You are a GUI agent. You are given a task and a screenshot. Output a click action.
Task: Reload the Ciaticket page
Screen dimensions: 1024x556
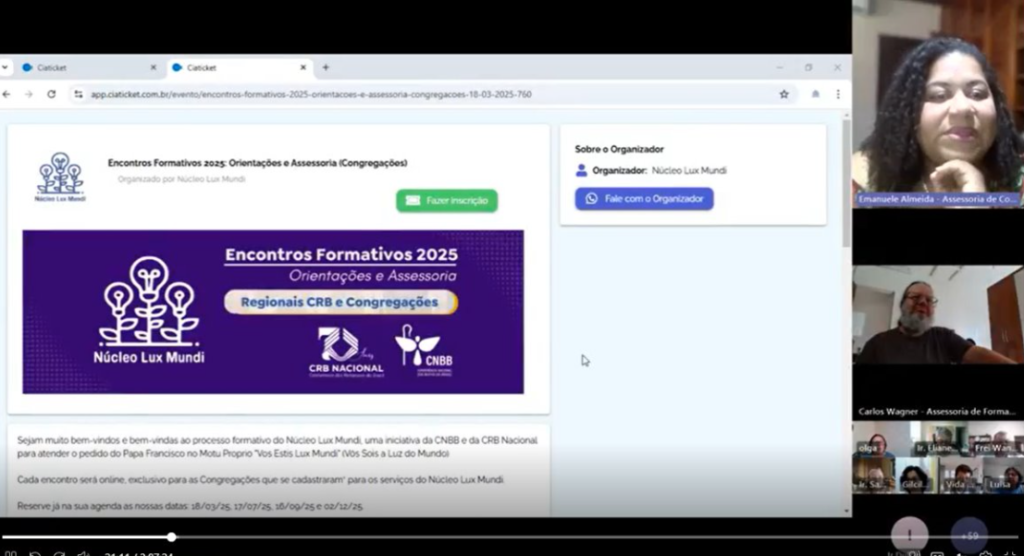click(52, 94)
